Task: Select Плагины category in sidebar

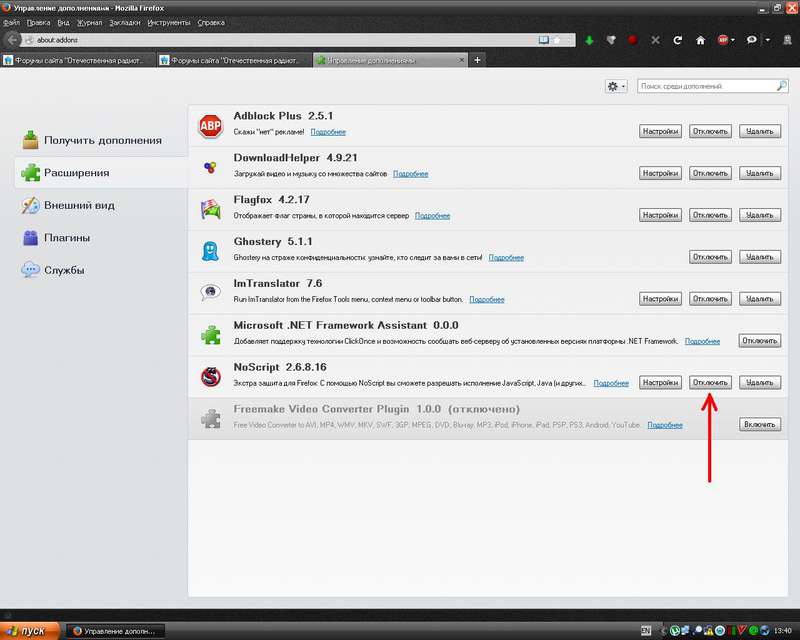Action: click(x=102, y=238)
